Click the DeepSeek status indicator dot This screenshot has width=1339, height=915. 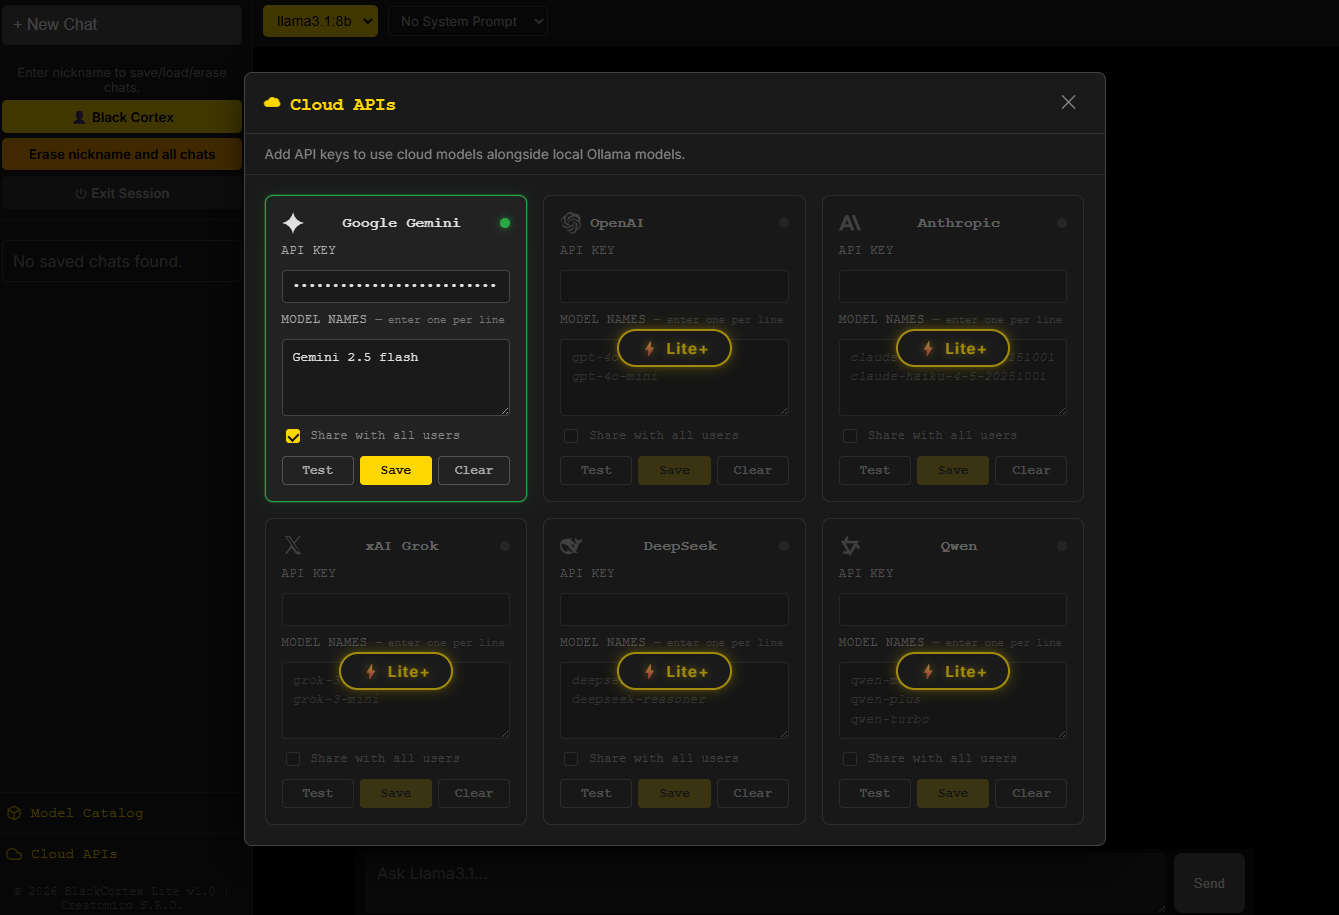point(784,546)
